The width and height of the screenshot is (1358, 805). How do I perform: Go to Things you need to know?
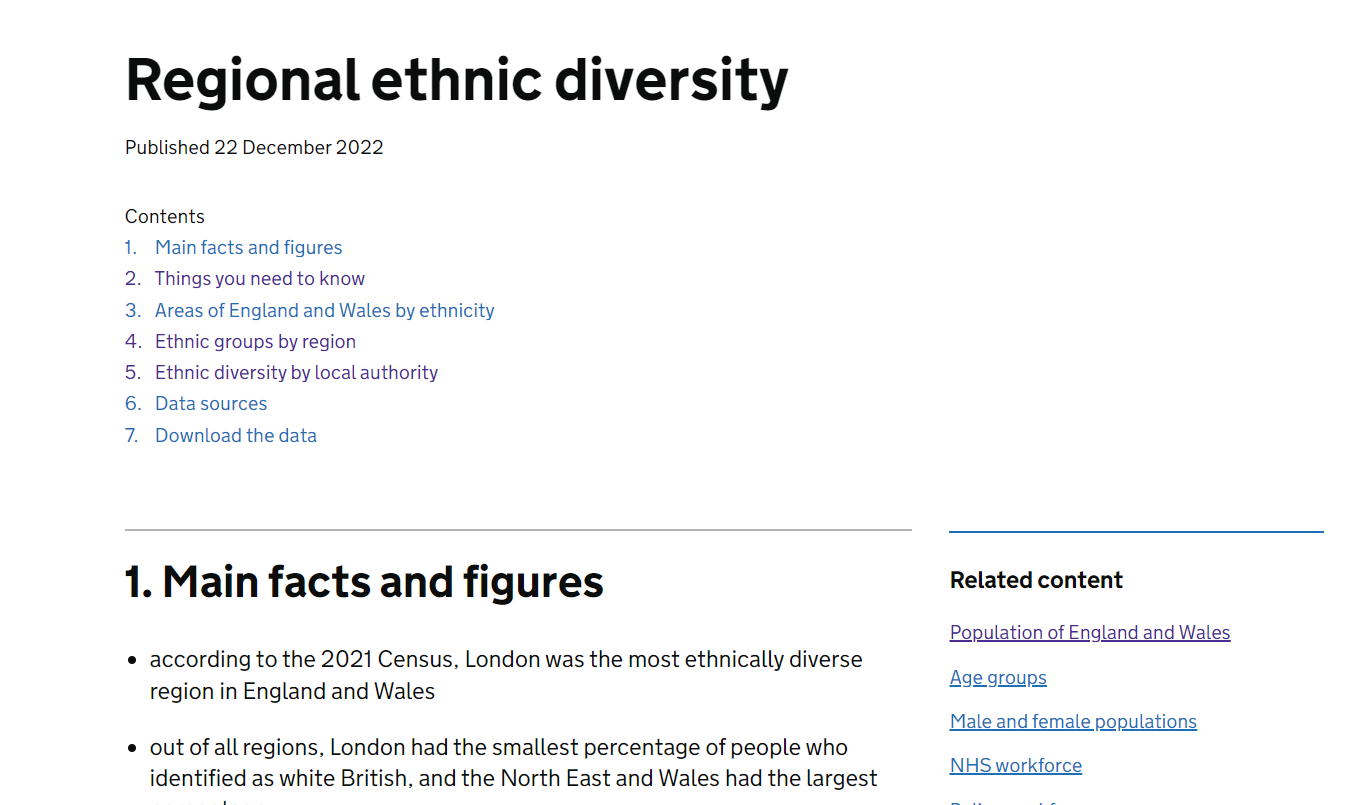pos(259,279)
